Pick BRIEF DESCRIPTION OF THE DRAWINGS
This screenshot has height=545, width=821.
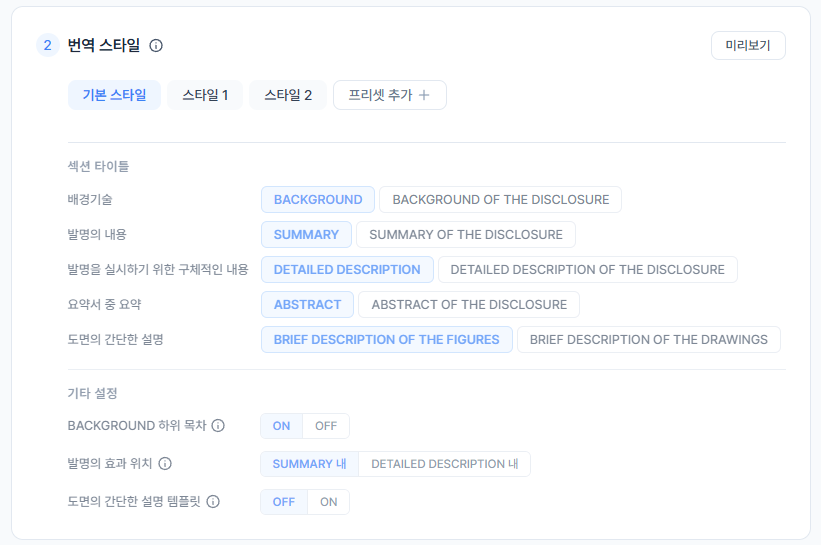tap(648, 339)
